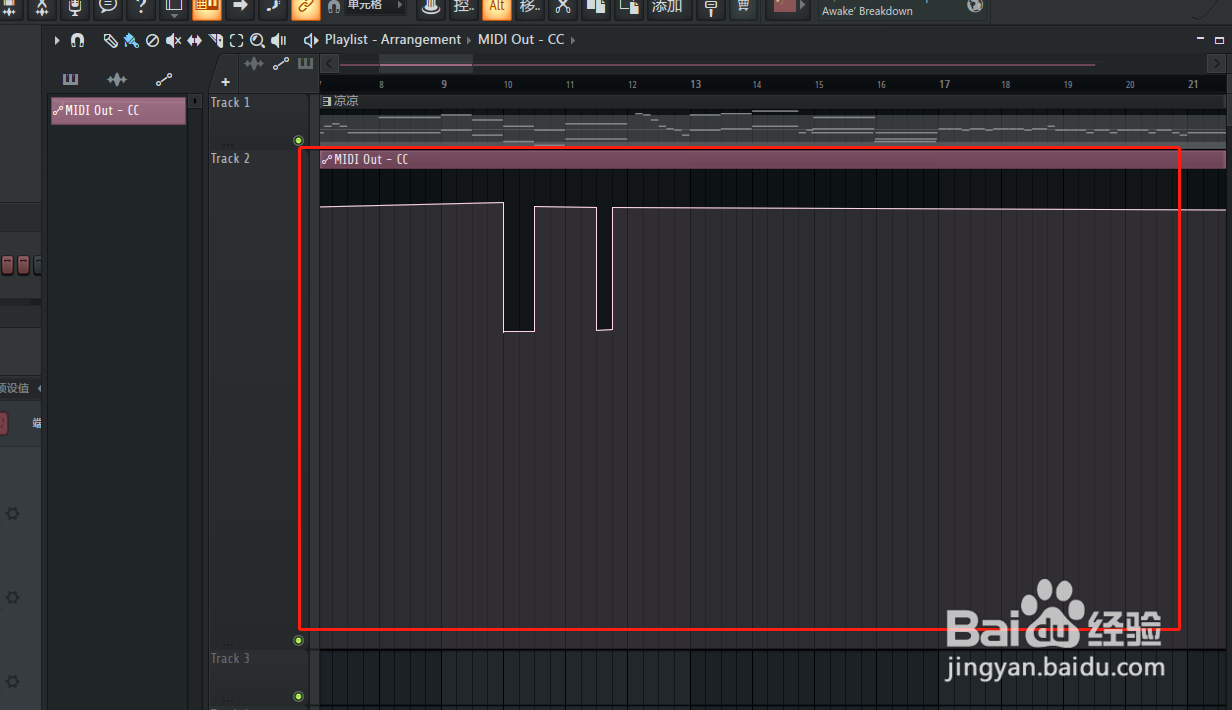Switch to the audio clips picker tab
The image size is (1232, 710).
coord(117,80)
